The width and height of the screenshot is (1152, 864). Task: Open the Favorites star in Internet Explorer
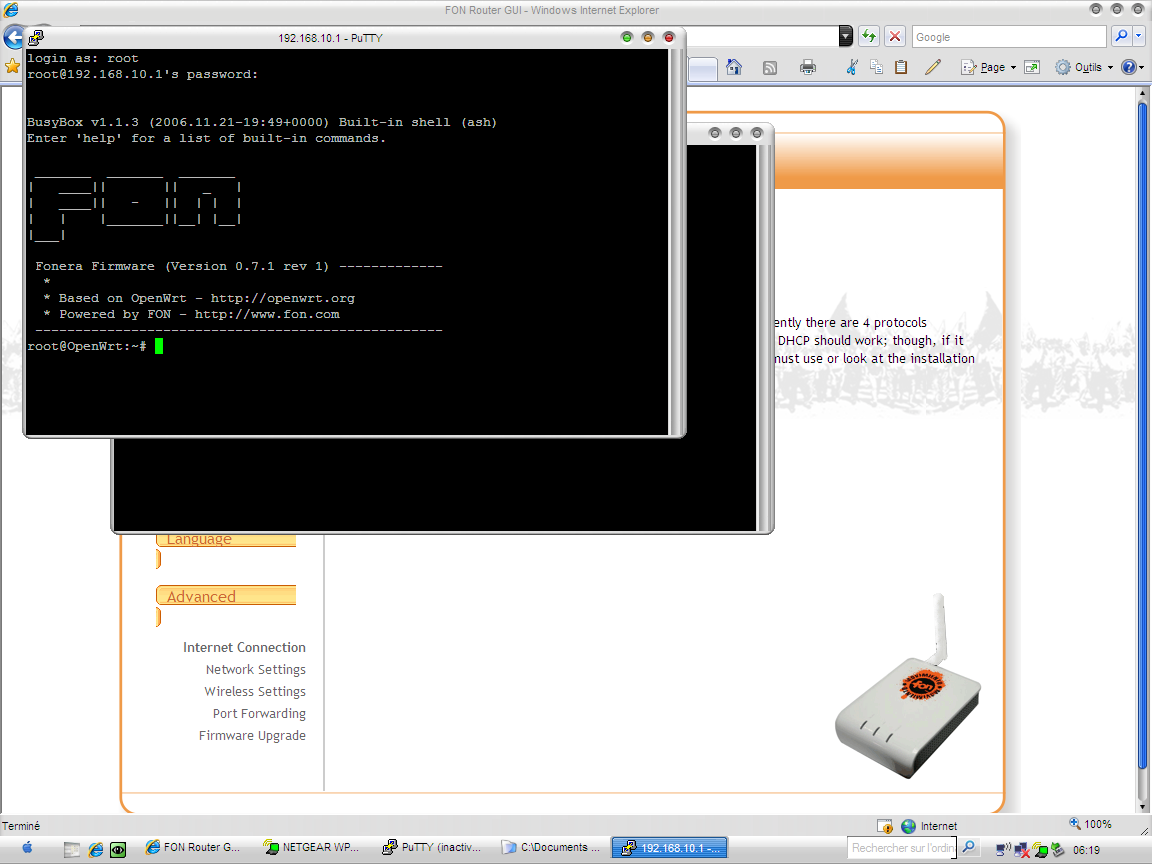click(x=12, y=67)
